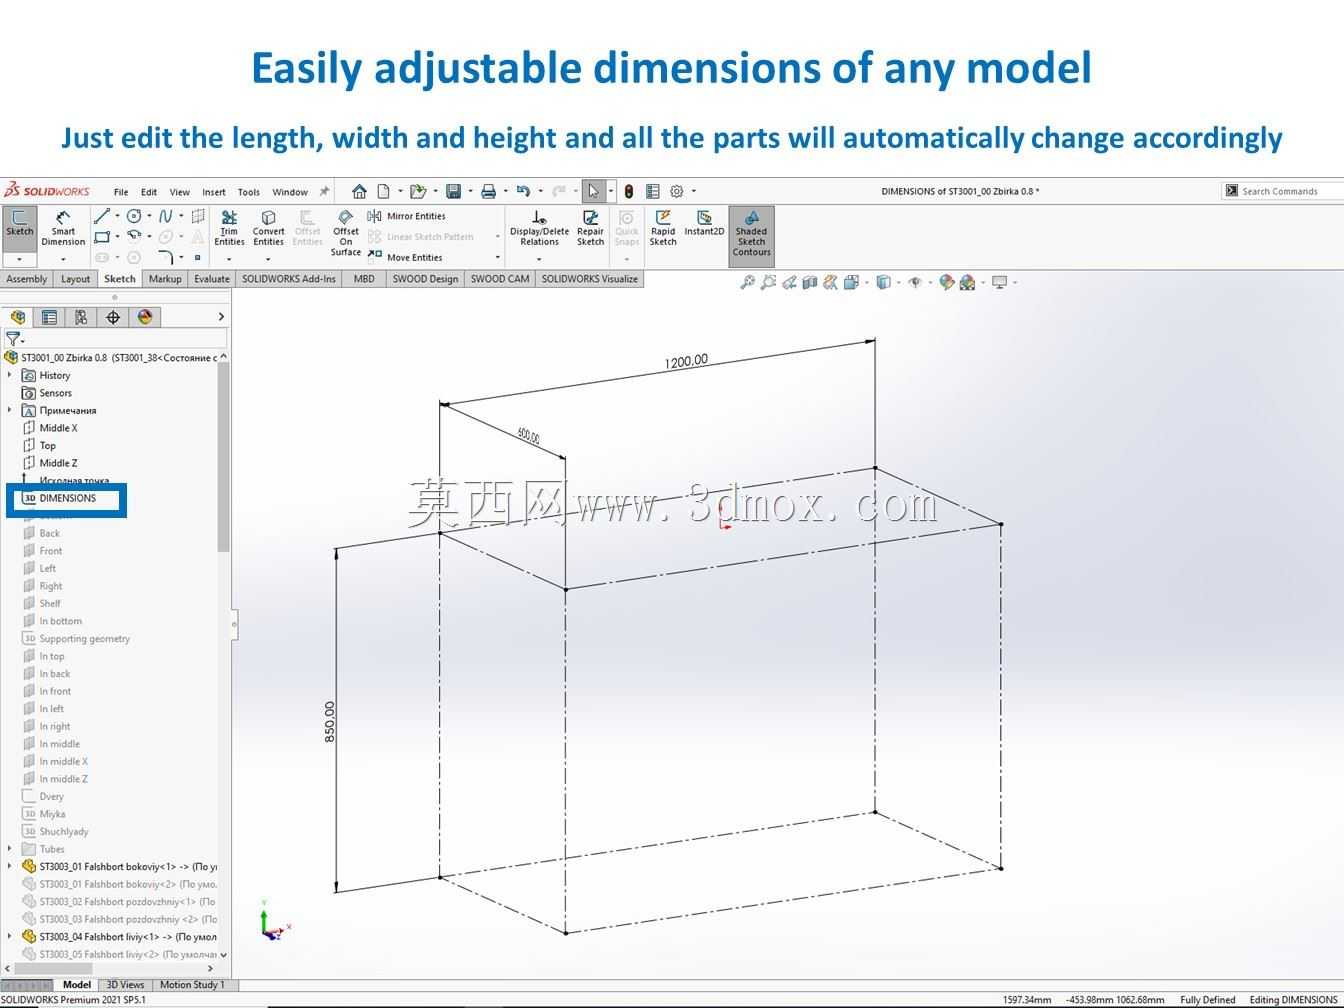The image size is (1344, 1008).
Task: Open the DisplayManager appearance tab icon
Action: coord(145,317)
